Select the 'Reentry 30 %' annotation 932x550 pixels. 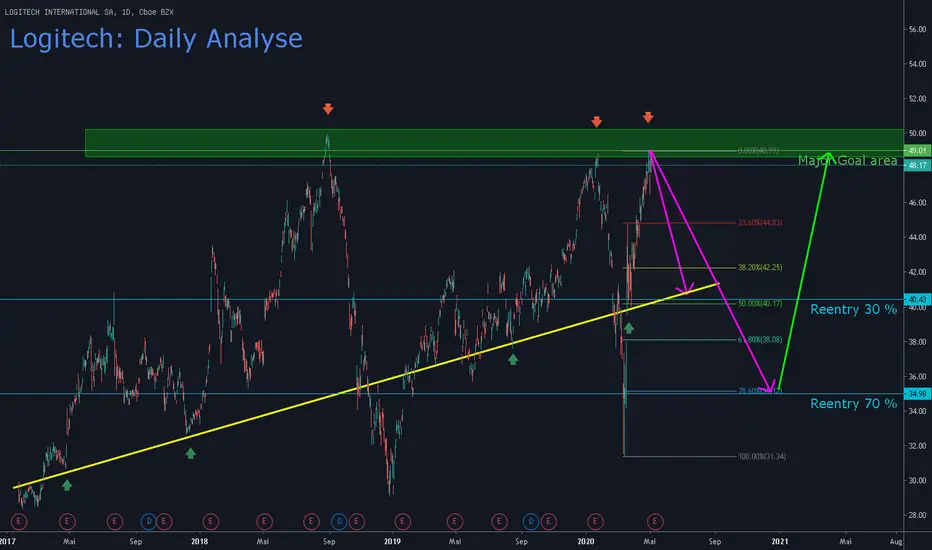point(854,309)
